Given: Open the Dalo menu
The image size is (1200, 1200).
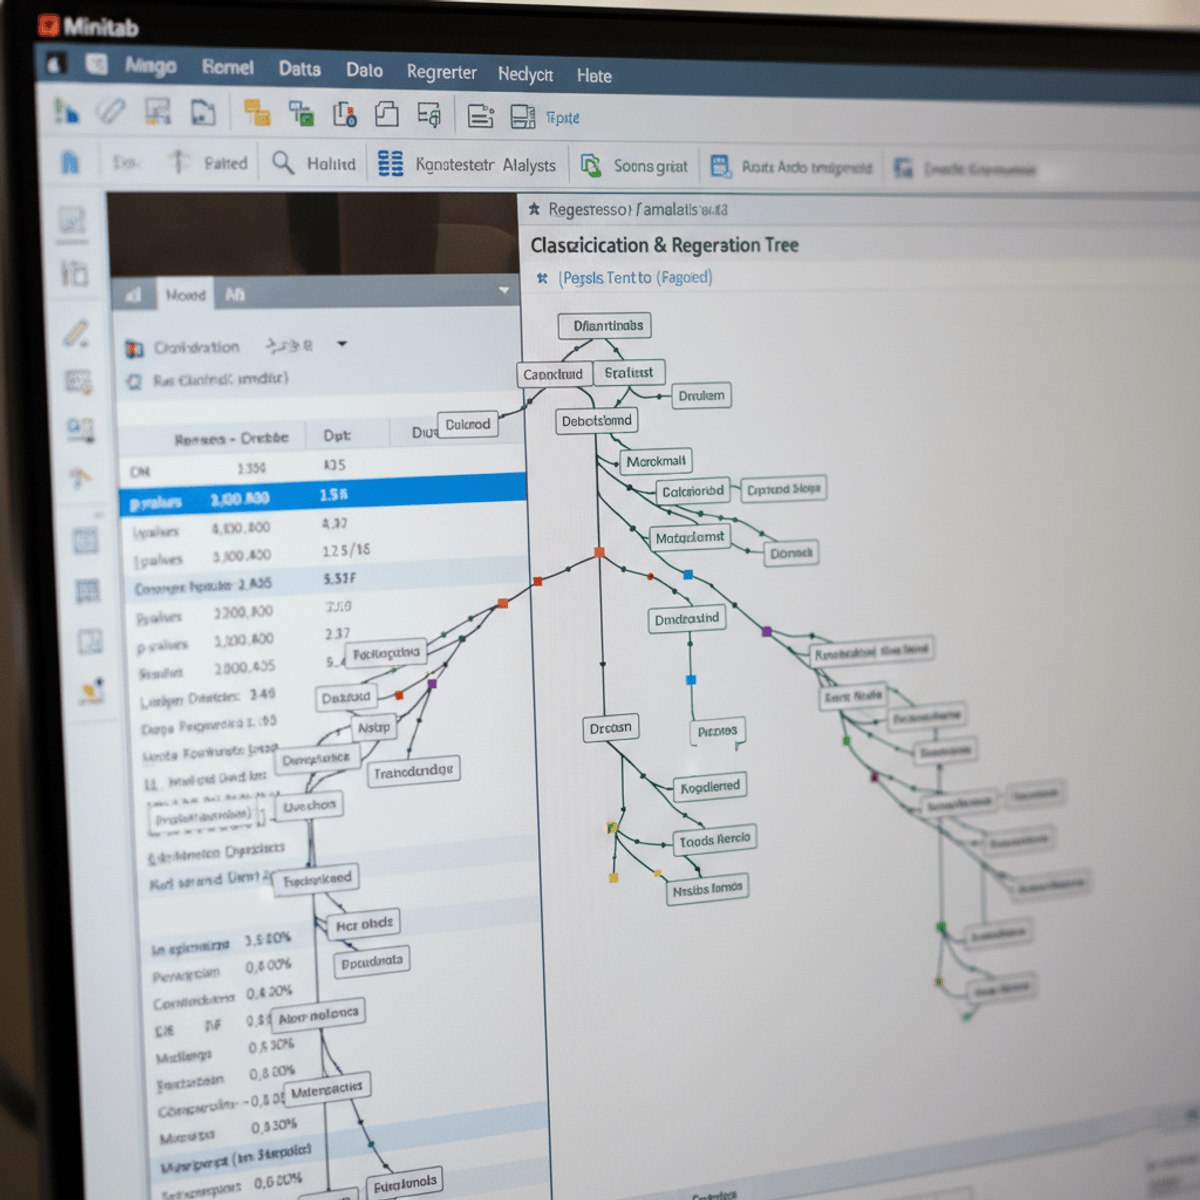Looking at the screenshot, I should click(365, 70).
